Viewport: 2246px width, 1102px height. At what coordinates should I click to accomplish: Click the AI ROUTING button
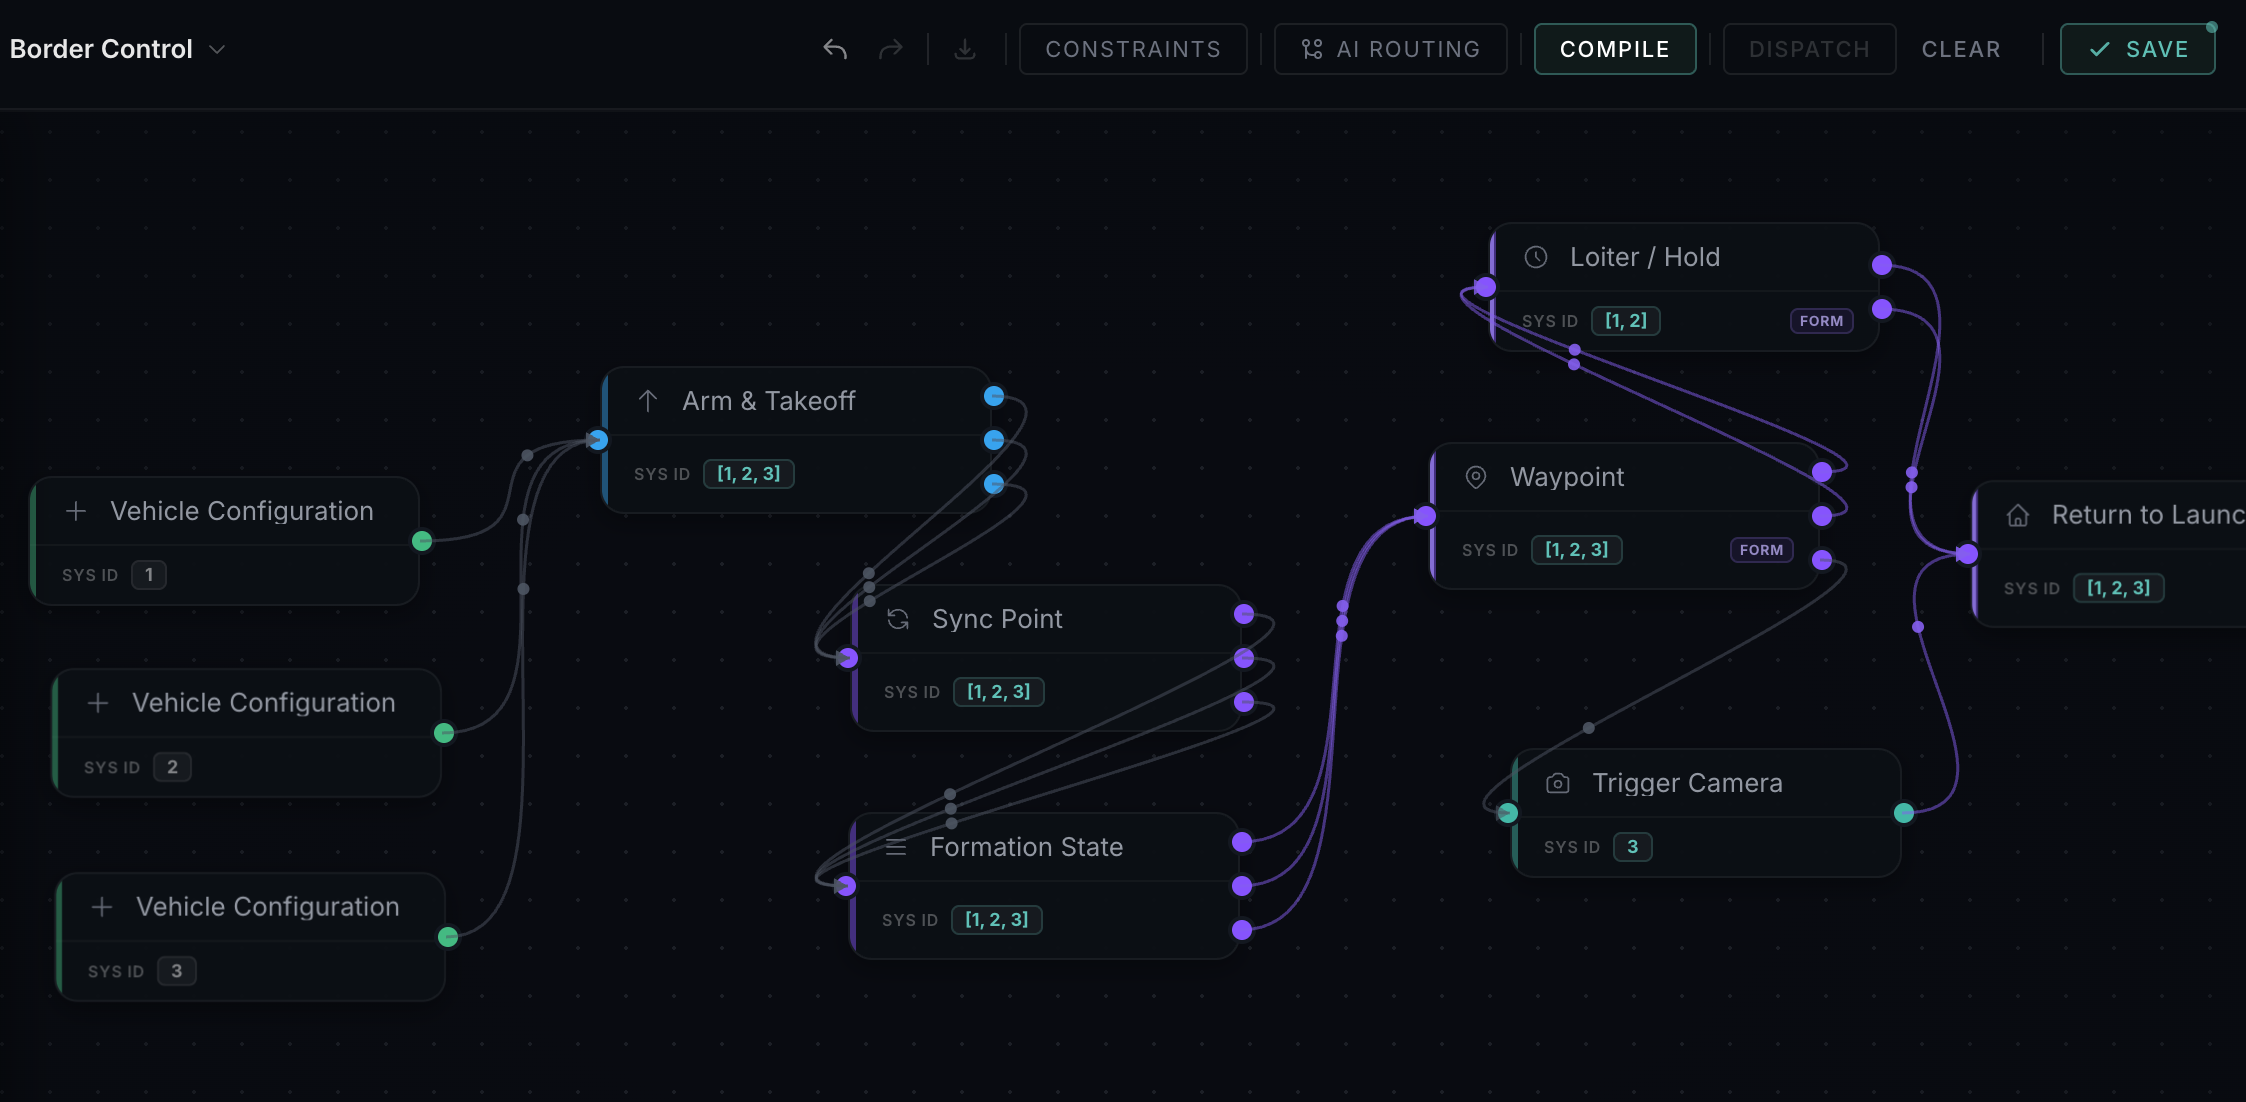pyautogui.click(x=1390, y=49)
